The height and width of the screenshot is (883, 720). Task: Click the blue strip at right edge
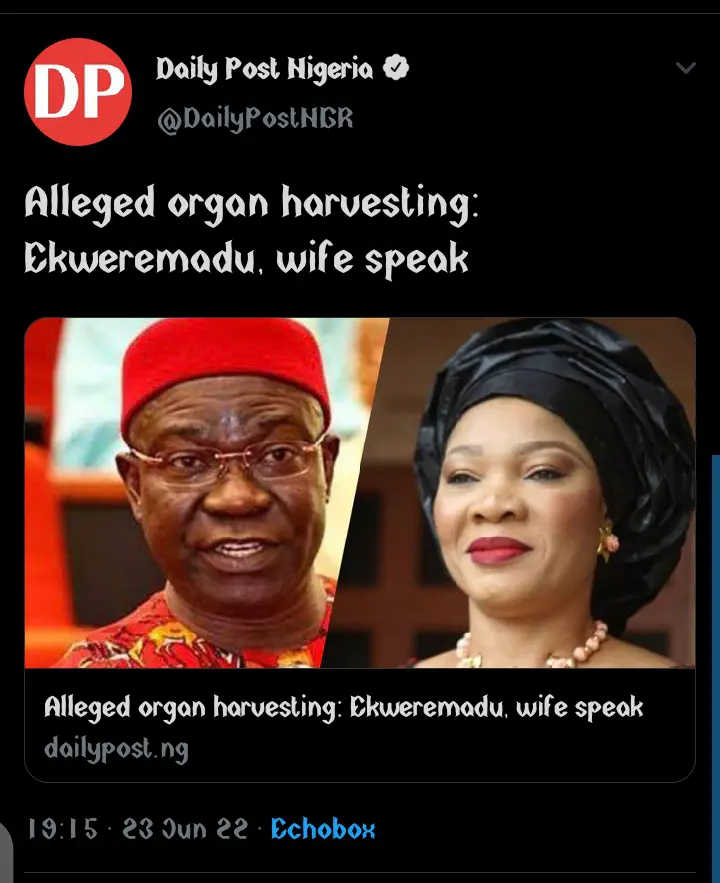click(x=715, y=668)
